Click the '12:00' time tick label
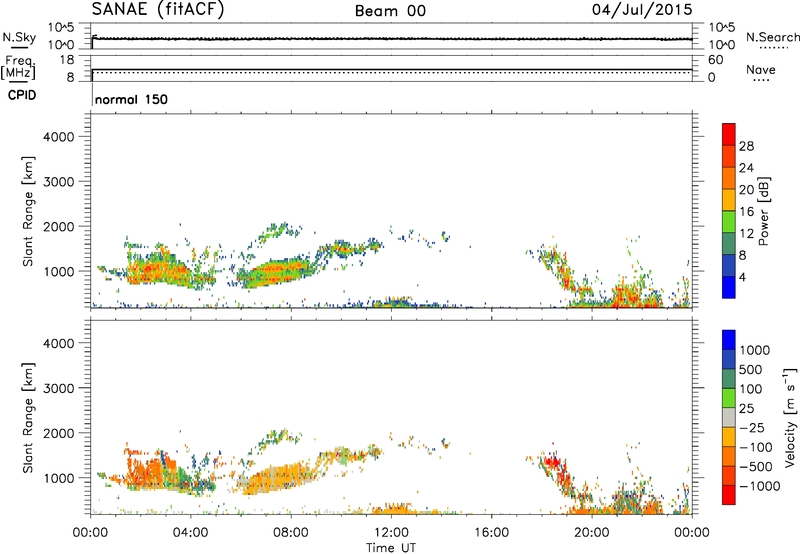800x554 pixels. tap(391, 533)
